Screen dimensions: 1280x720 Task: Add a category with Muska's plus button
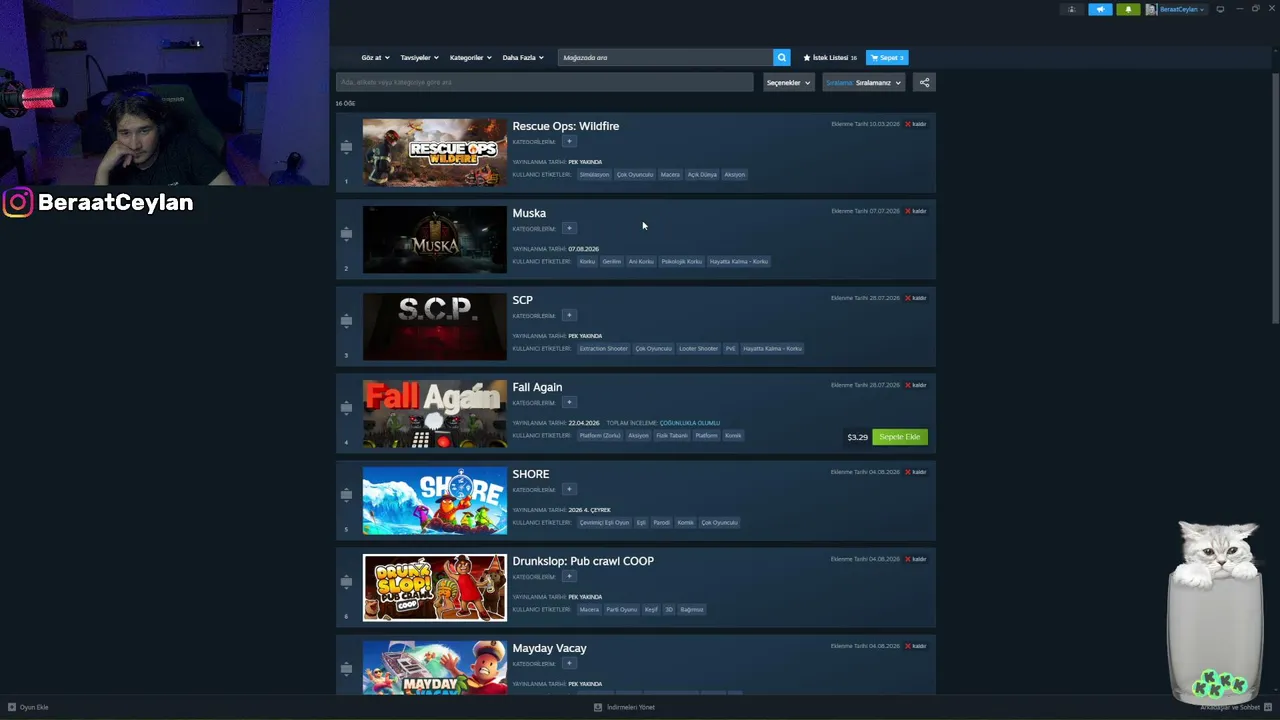(569, 228)
